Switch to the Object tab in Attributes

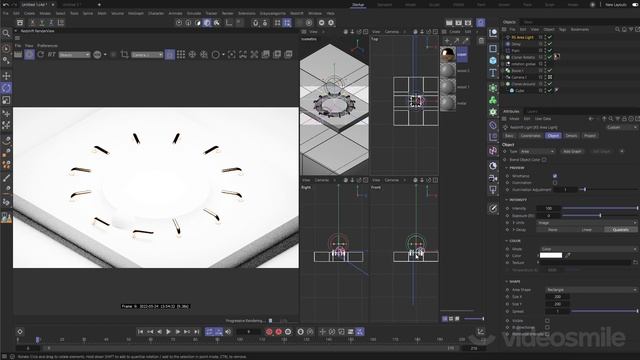tap(553, 136)
